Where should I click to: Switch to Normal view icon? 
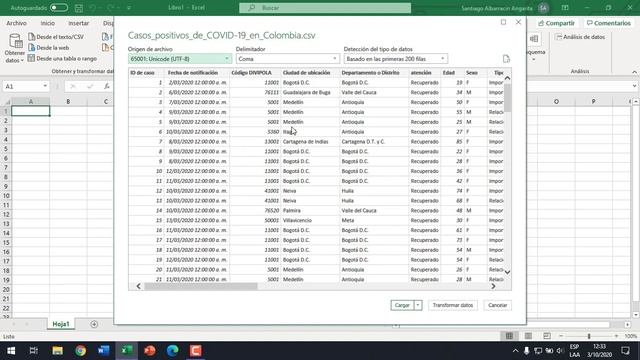tap(509, 336)
